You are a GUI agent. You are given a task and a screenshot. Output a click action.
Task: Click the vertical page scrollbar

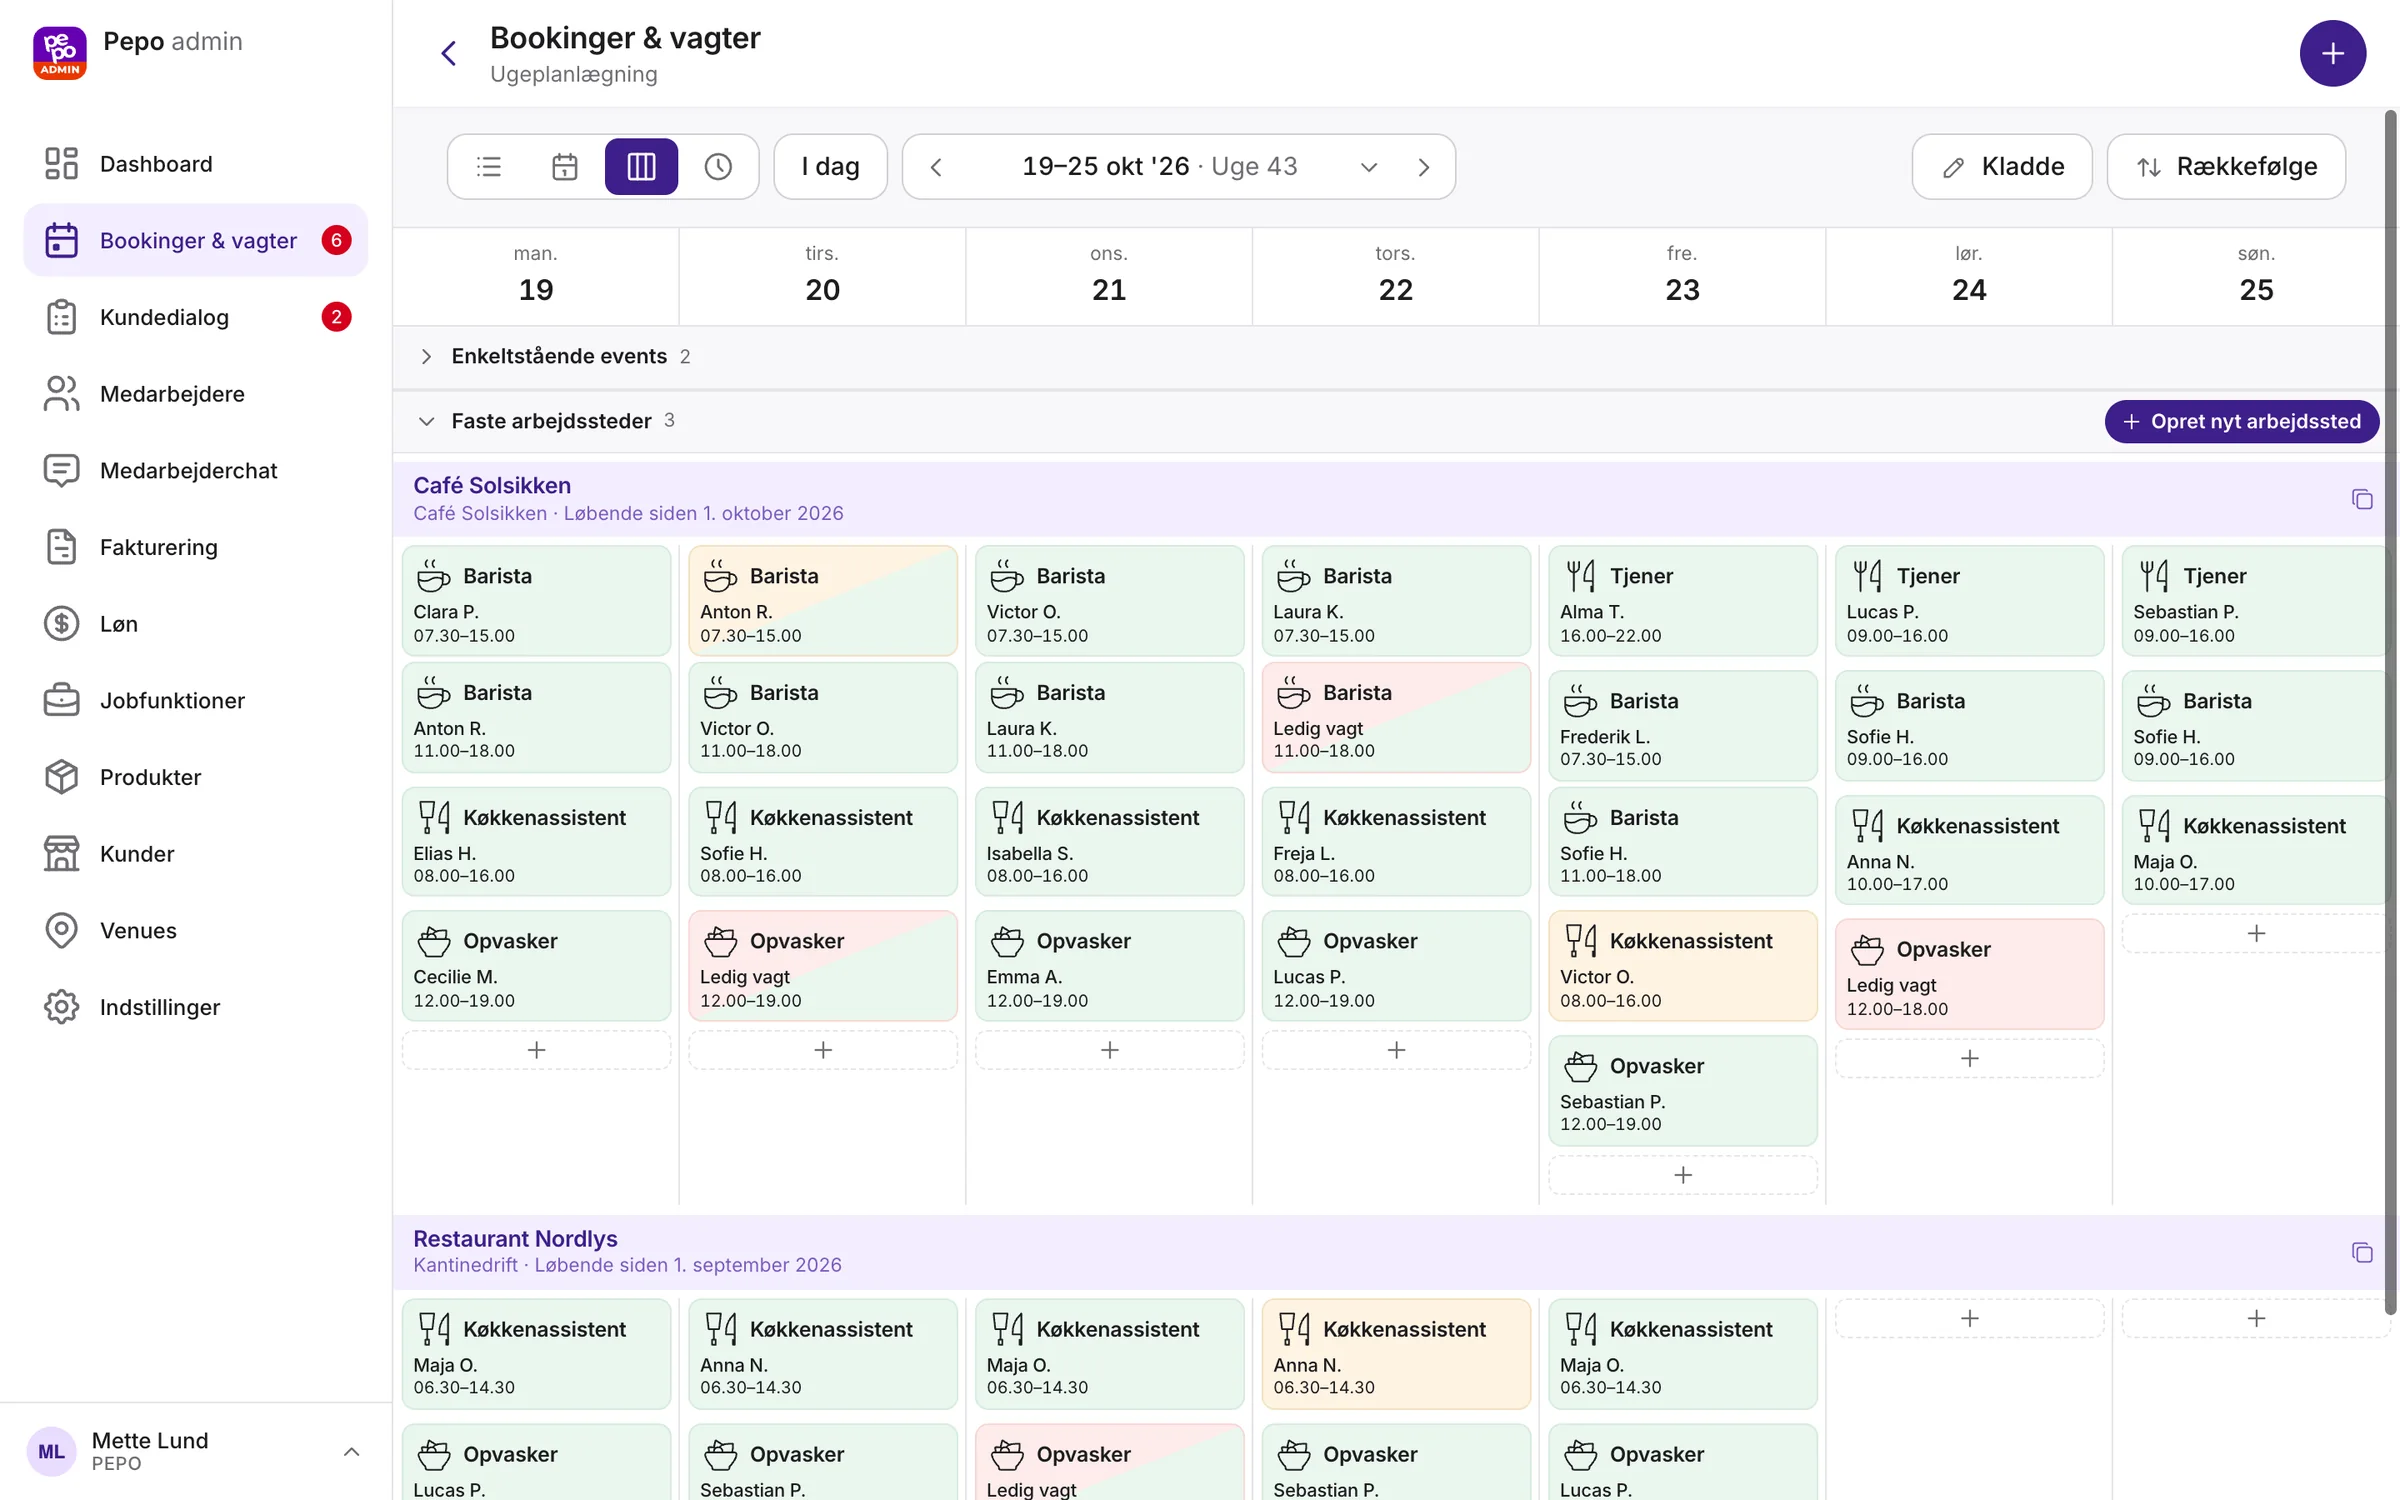2390,712
